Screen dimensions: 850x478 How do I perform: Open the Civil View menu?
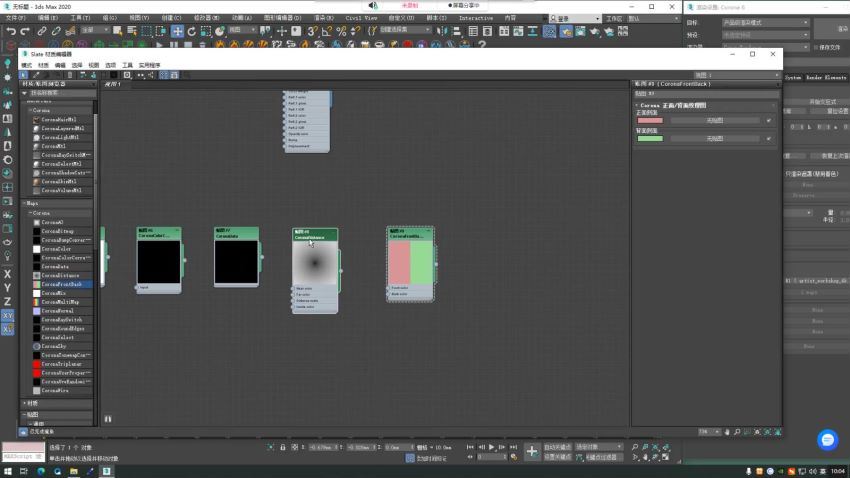coord(361,18)
